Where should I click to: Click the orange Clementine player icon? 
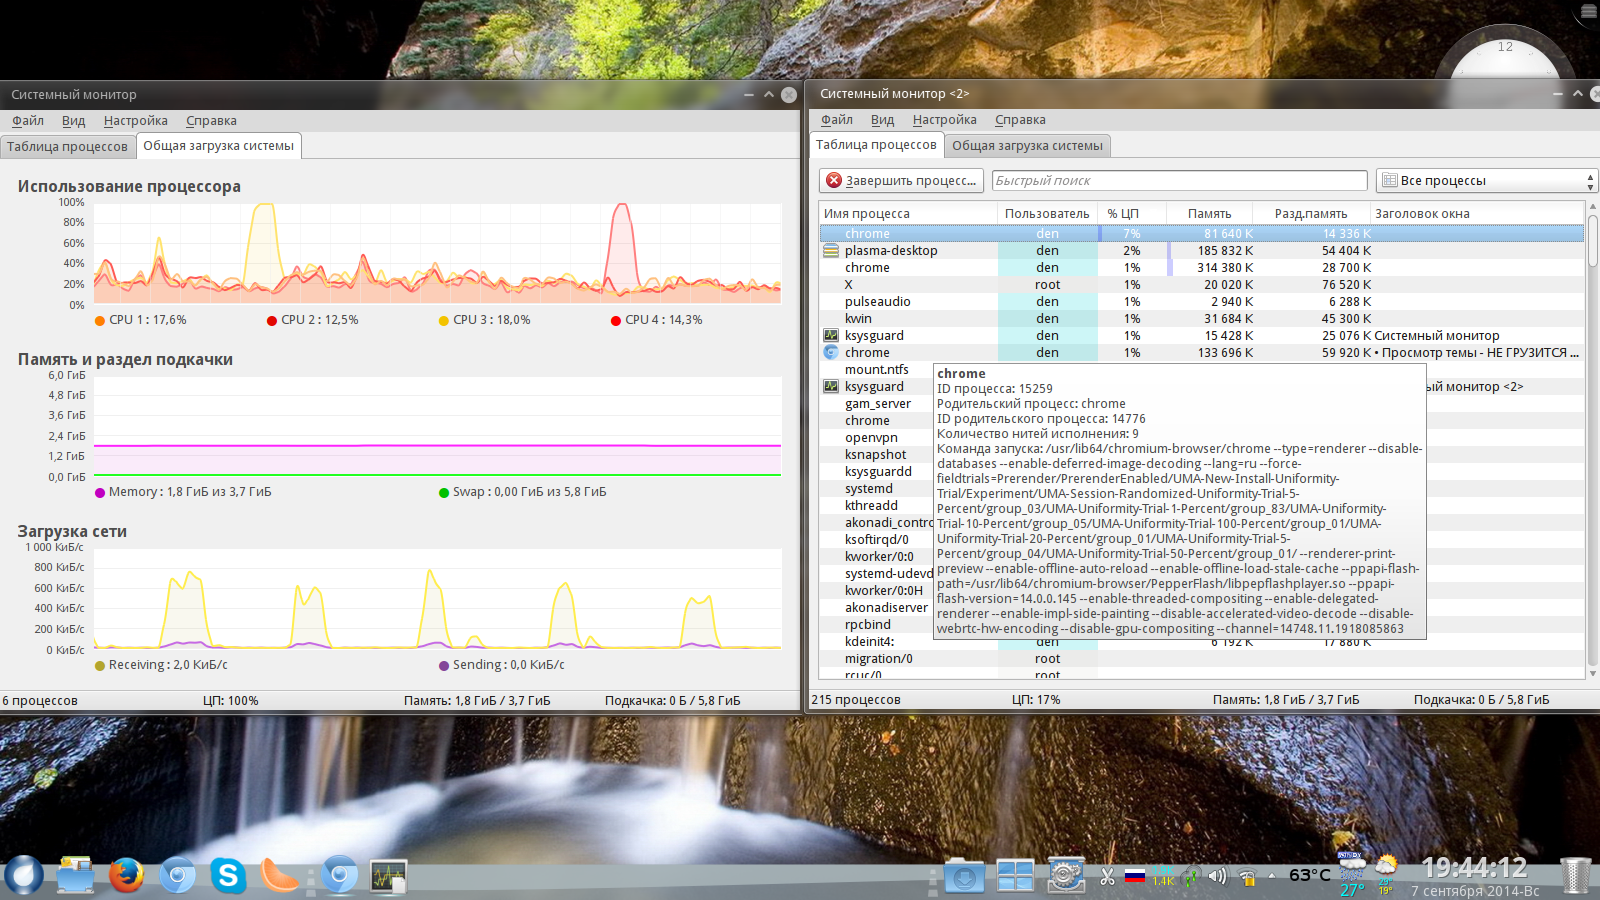click(280, 875)
